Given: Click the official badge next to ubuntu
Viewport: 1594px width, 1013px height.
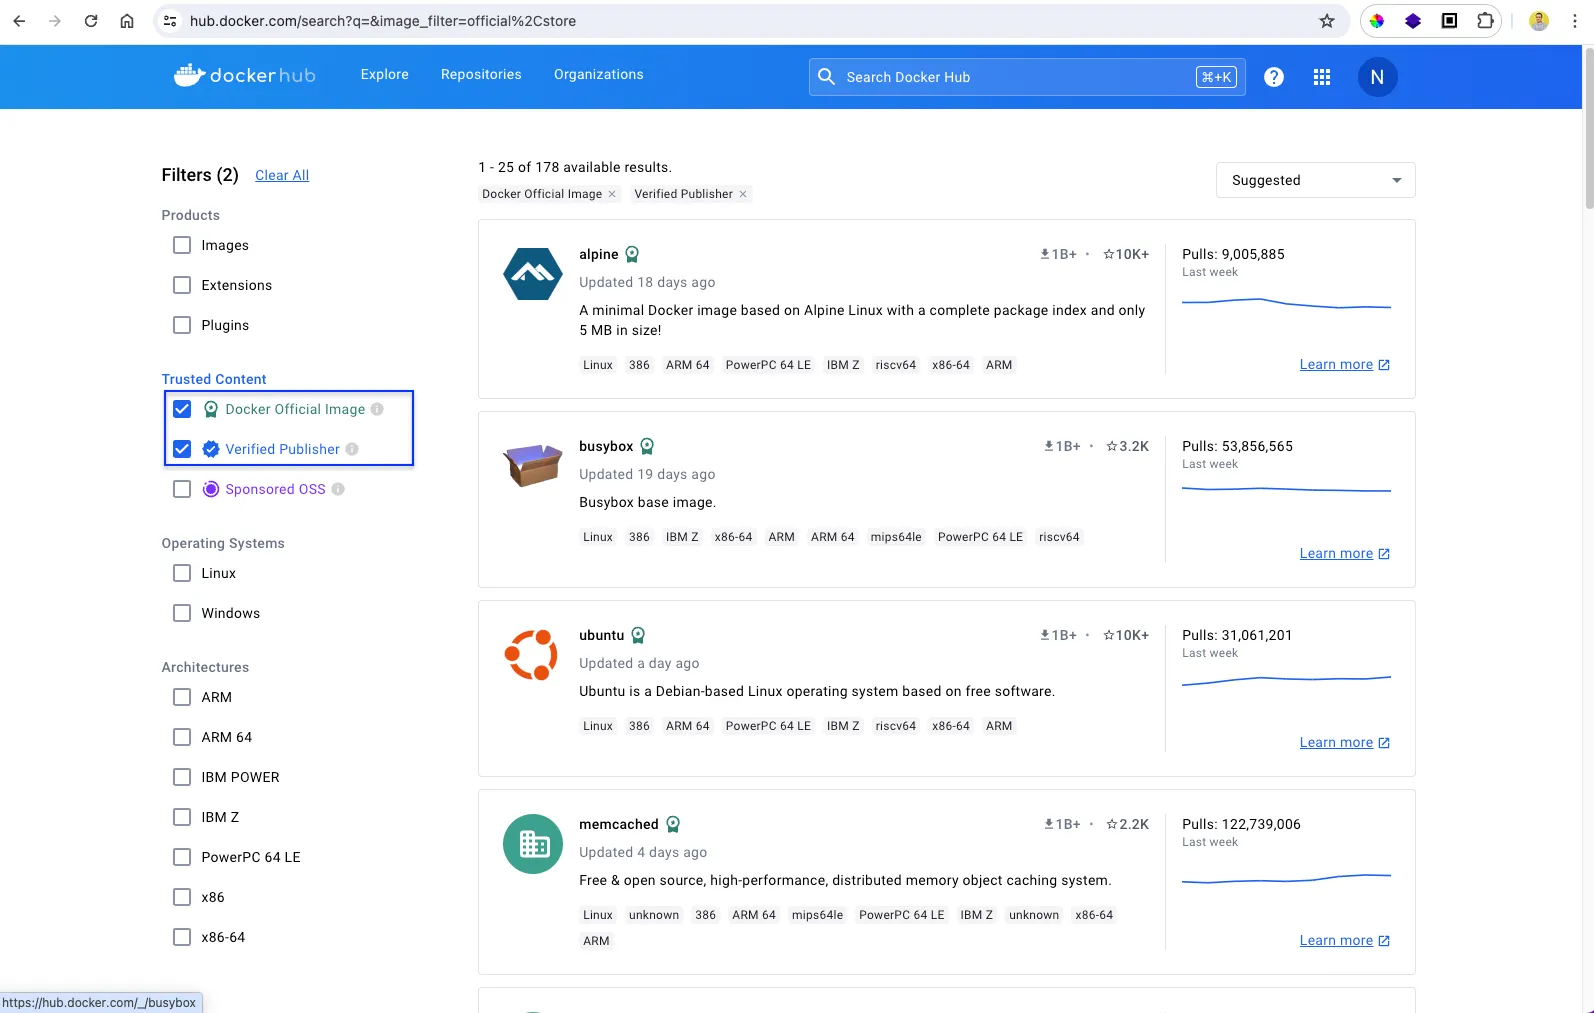Looking at the screenshot, I should click(x=638, y=635).
